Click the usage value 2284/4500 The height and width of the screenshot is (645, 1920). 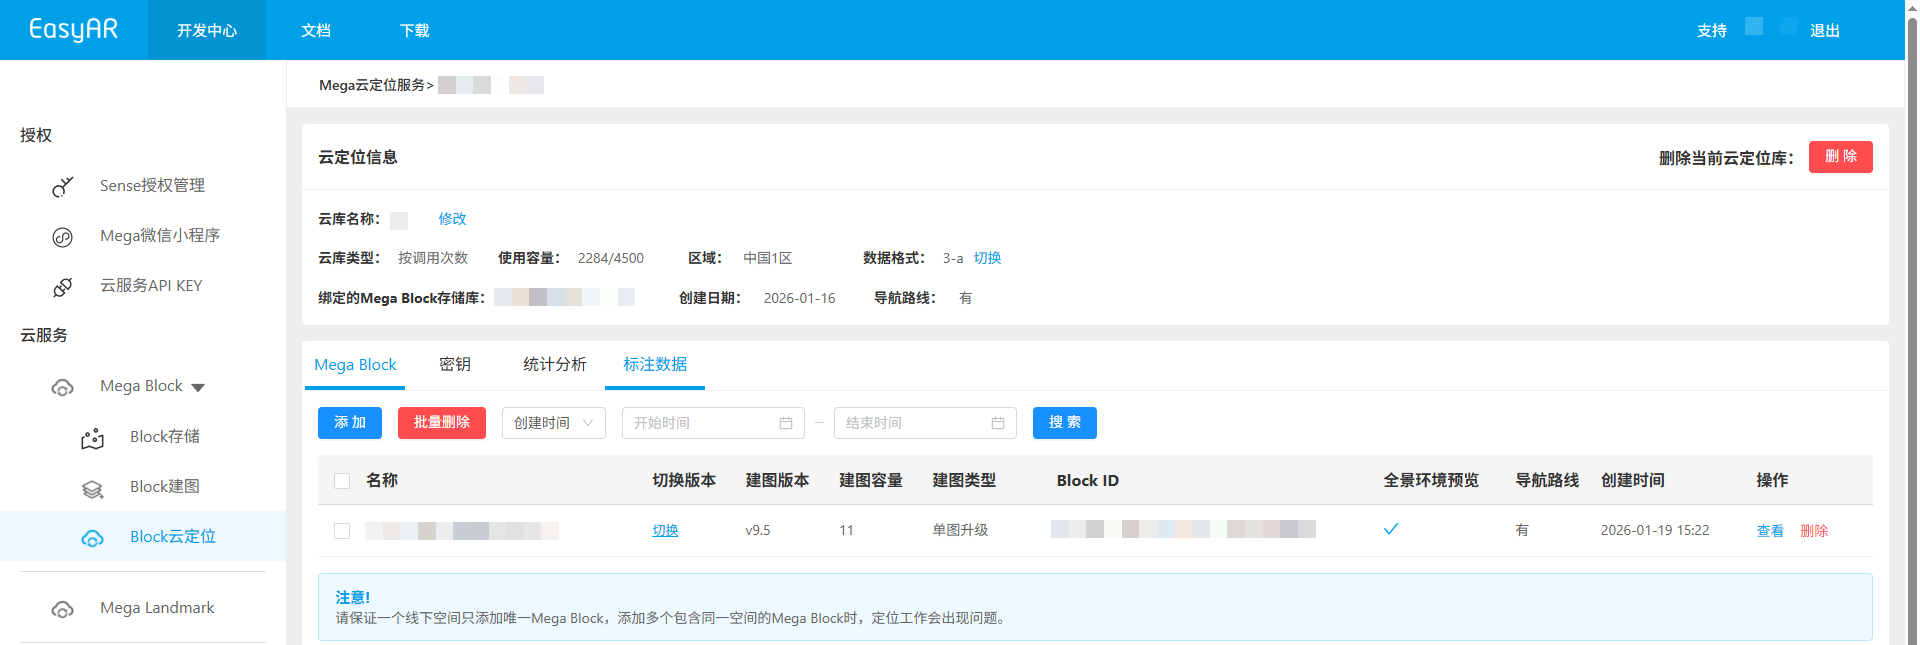(x=611, y=258)
